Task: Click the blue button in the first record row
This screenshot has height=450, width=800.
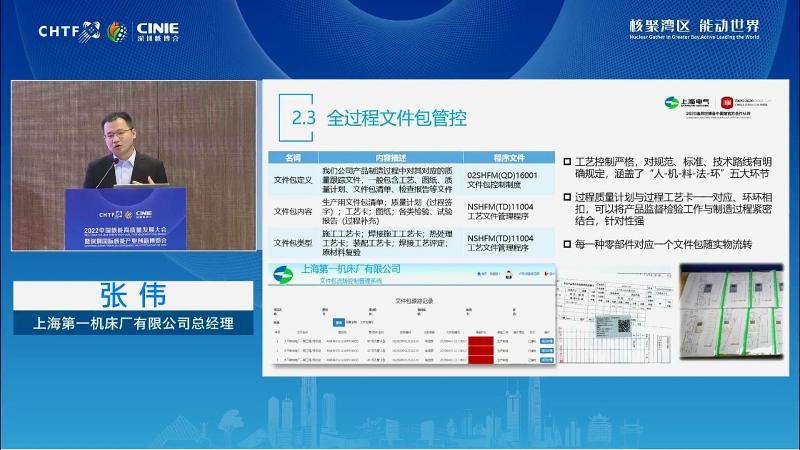Action: (546, 341)
